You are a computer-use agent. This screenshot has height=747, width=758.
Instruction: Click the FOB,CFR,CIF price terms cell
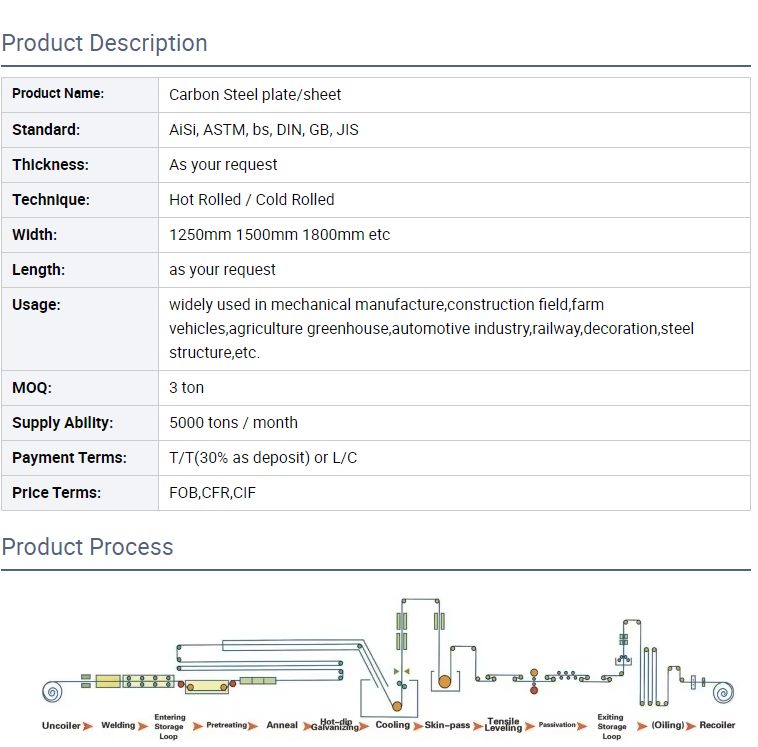pos(213,493)
